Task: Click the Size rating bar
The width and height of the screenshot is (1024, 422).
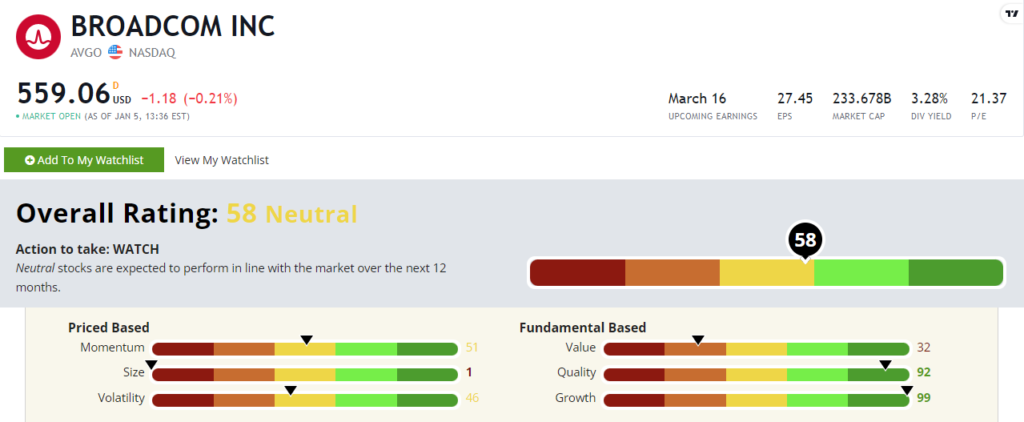Action: 305,374
